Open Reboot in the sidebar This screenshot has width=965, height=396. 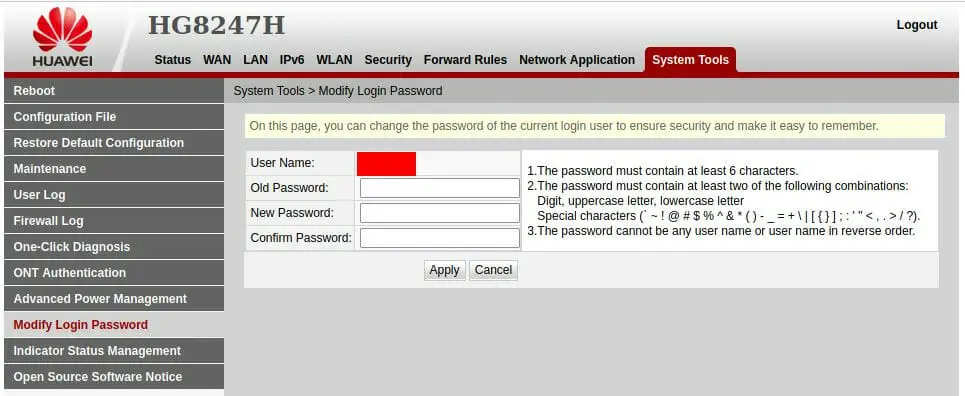(x=114, y=91)
